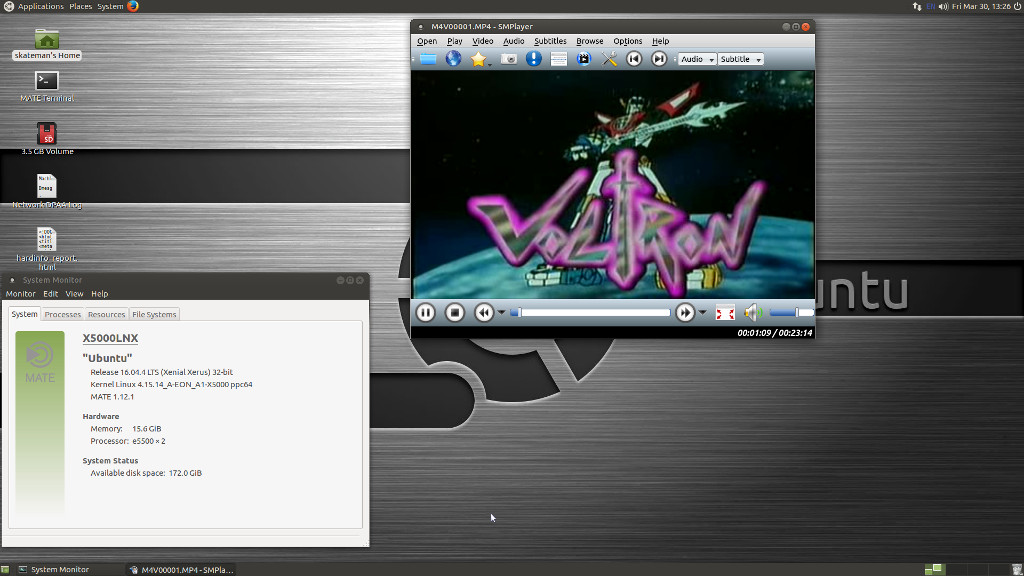Open the Help menu in System Monitor

[100, 294]
